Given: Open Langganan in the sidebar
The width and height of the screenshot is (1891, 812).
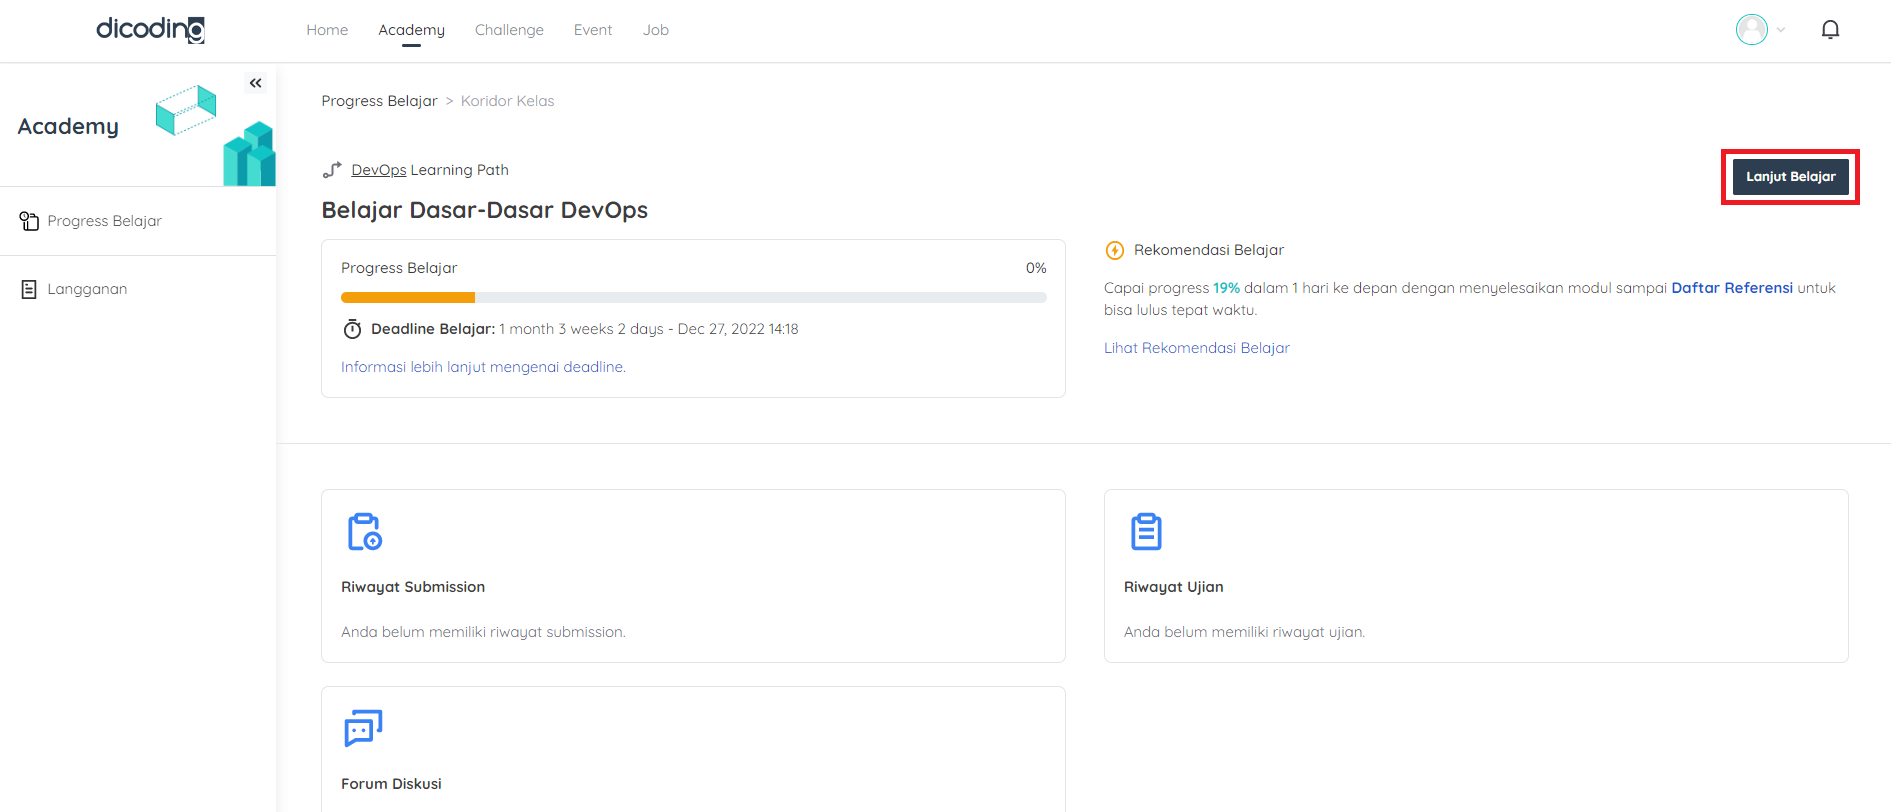Looking at the screenshot, I should click(x=87, y=289).
